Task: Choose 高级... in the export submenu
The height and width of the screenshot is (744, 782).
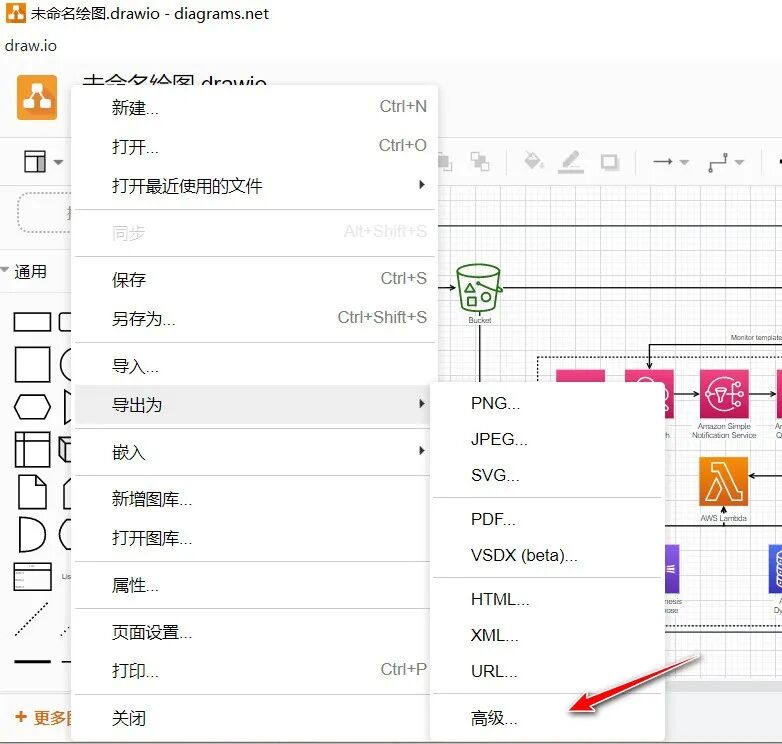Action: (x=494, y=718)
